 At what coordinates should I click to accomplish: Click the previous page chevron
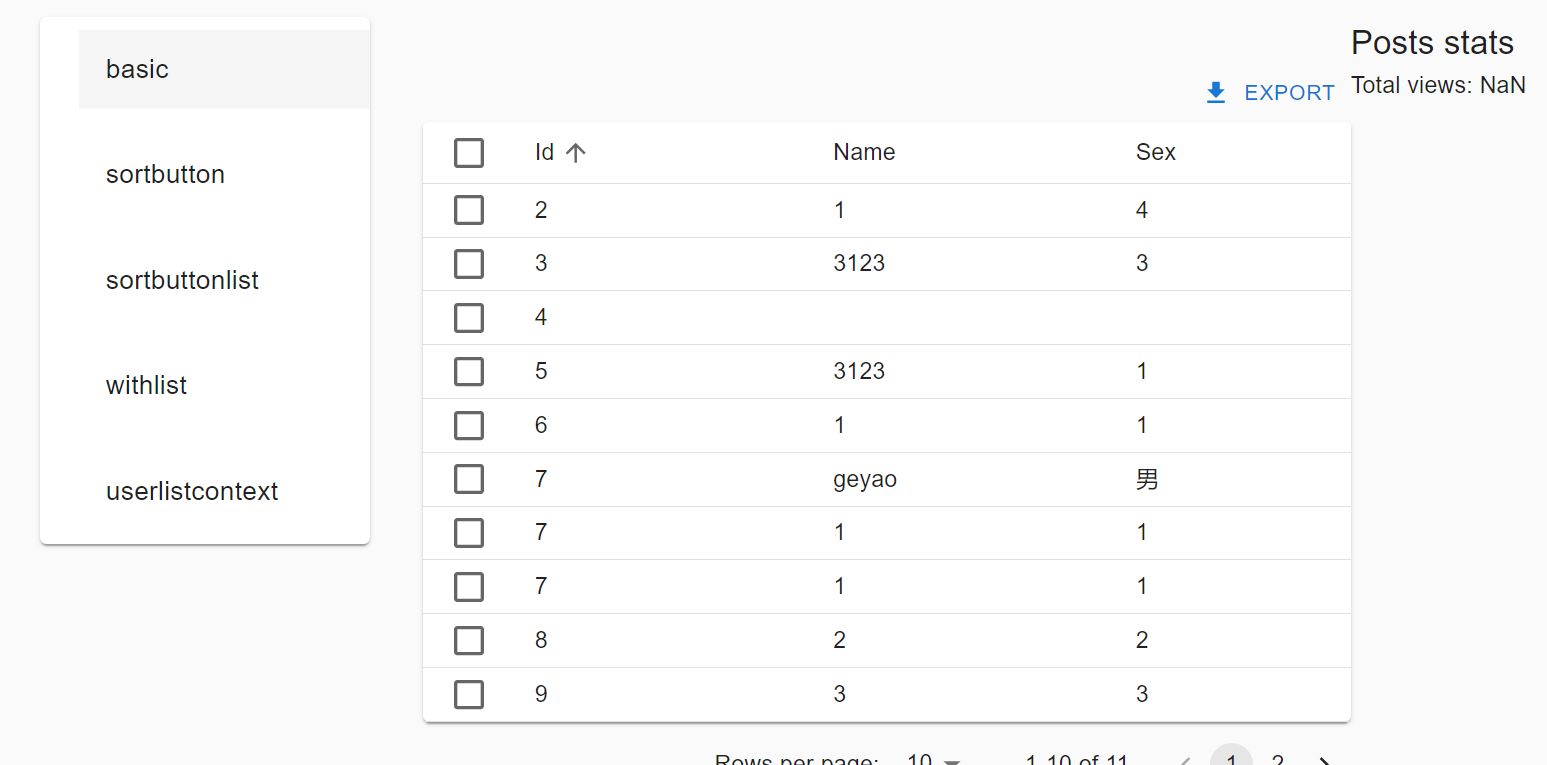[x=1184, y=759]
